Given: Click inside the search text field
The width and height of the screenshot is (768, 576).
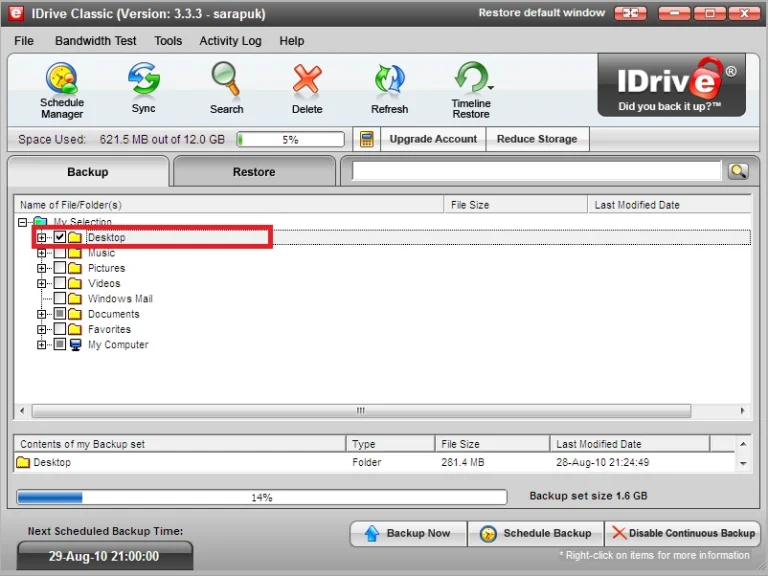Looking at the screenshot, I should point(536,171).
